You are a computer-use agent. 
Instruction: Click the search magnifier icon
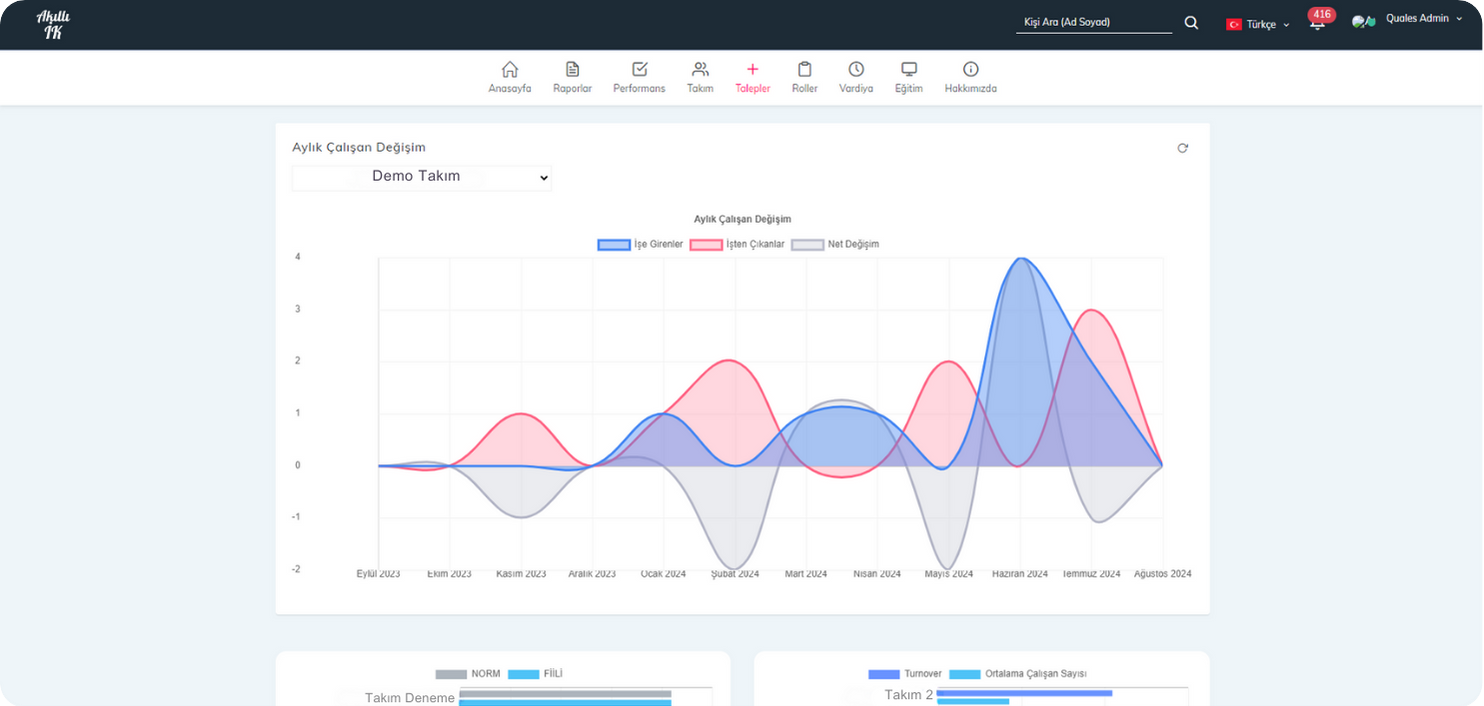coord(1191,22)
